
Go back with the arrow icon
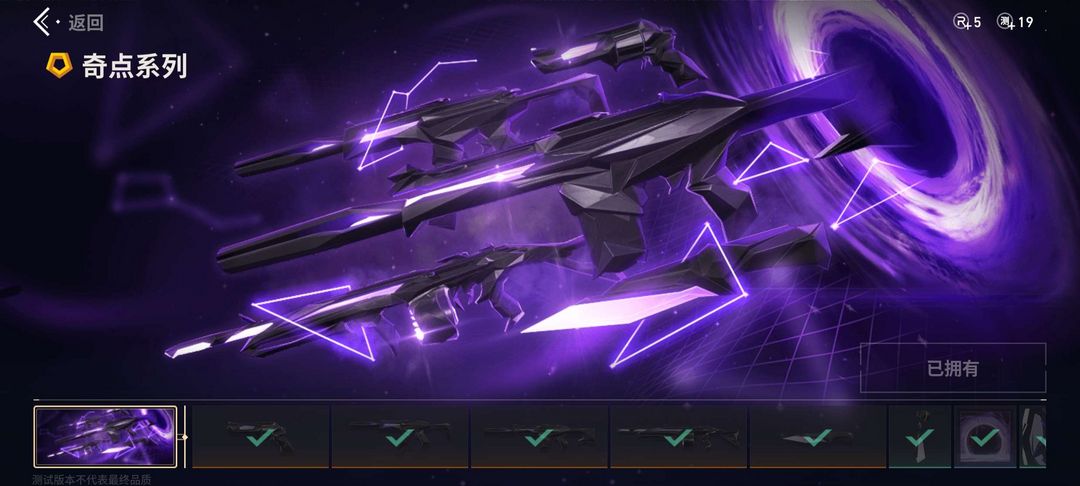coord(43,22)
